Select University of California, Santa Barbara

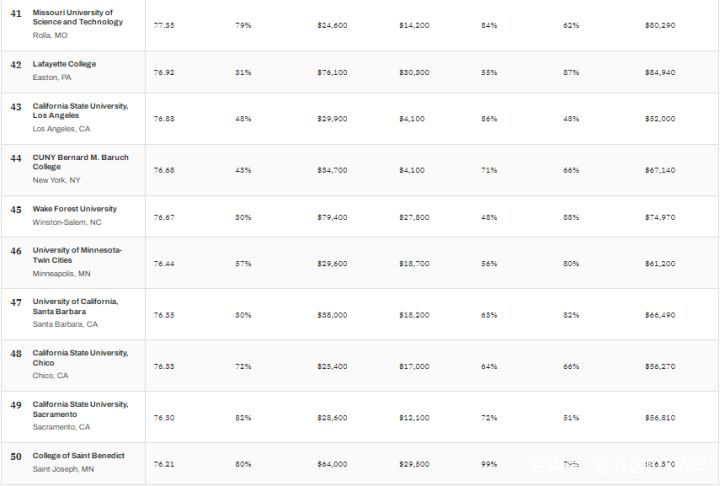[75, 306]
